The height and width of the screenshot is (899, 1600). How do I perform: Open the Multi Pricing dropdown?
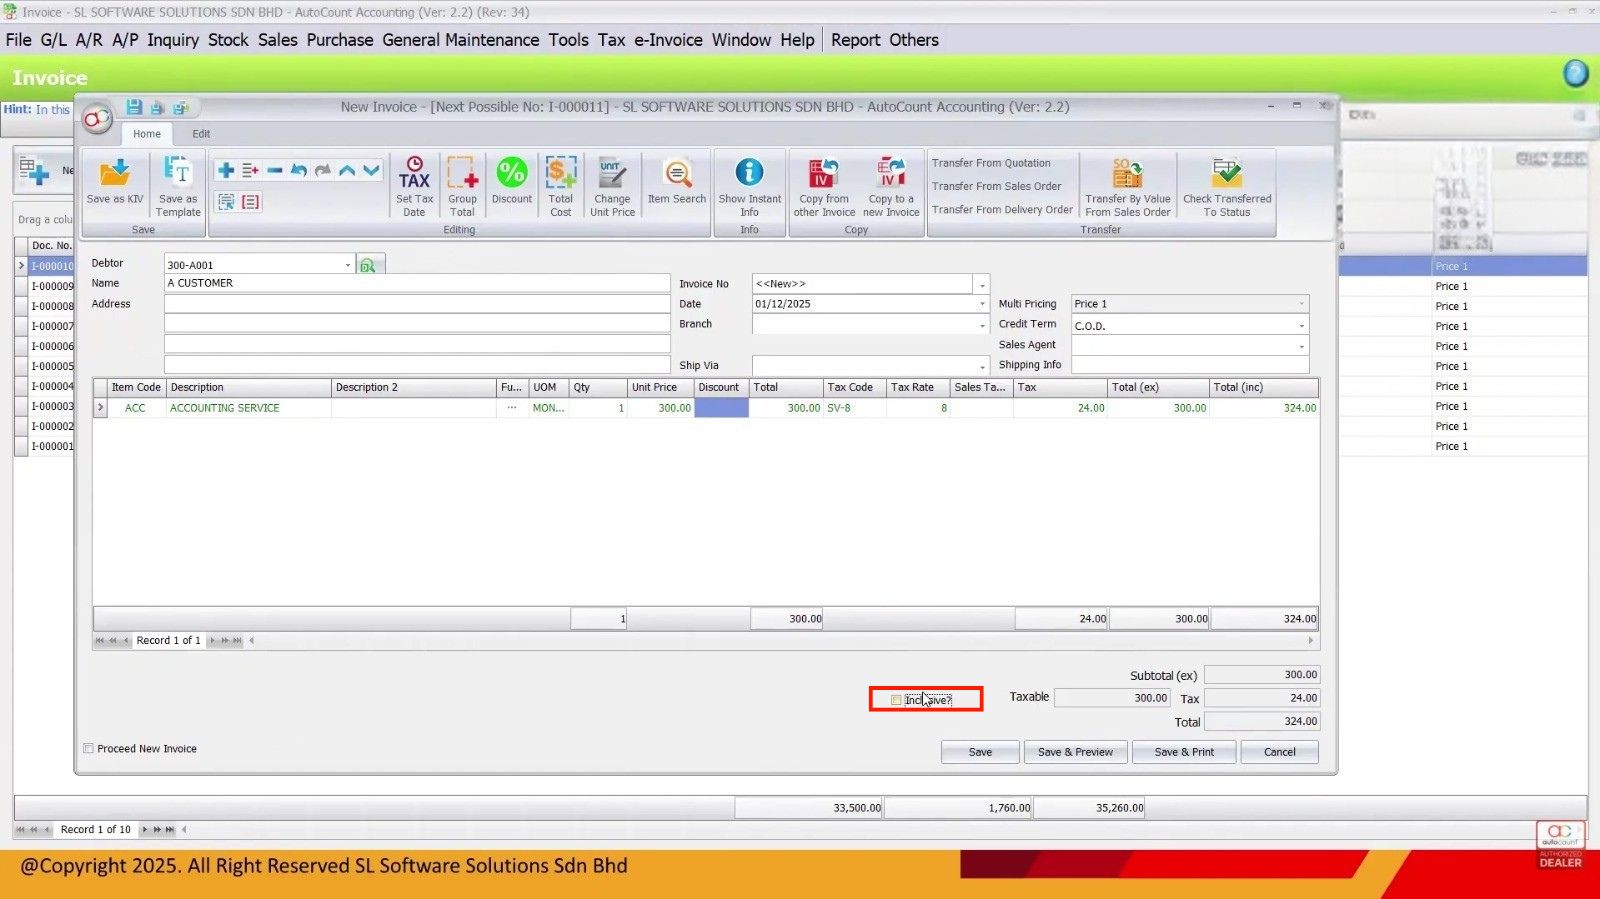[x=1301, y=304]
